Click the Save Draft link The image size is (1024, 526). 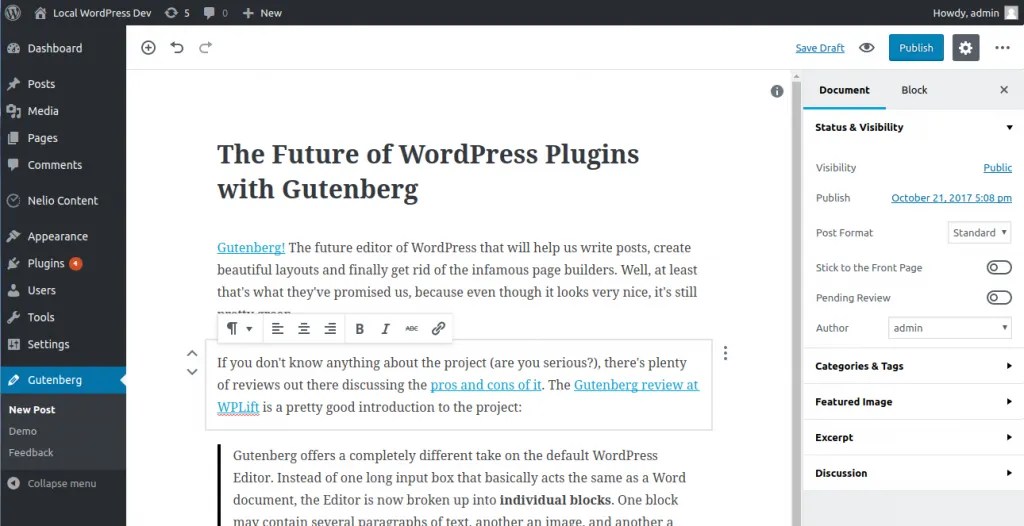(820, 48)
